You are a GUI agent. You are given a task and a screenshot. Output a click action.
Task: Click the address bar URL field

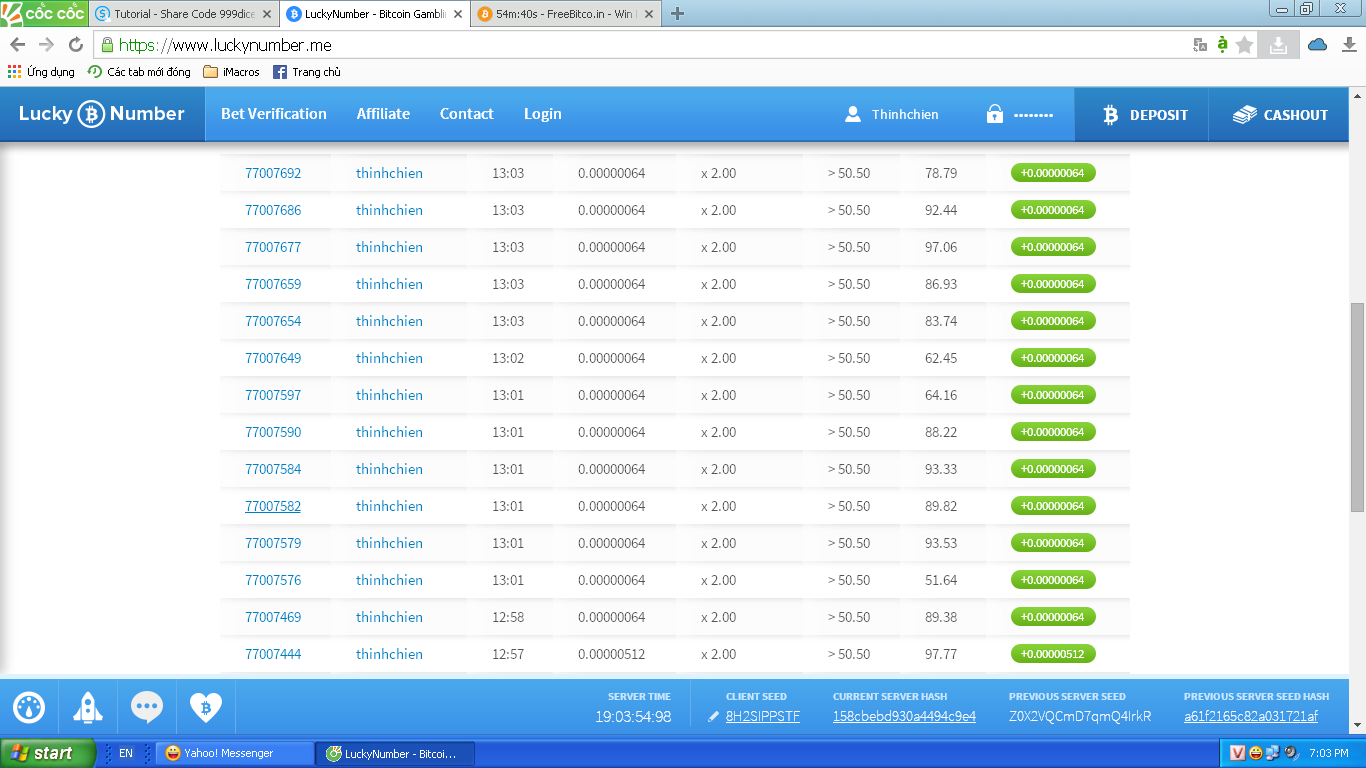(x=640, y=45)
